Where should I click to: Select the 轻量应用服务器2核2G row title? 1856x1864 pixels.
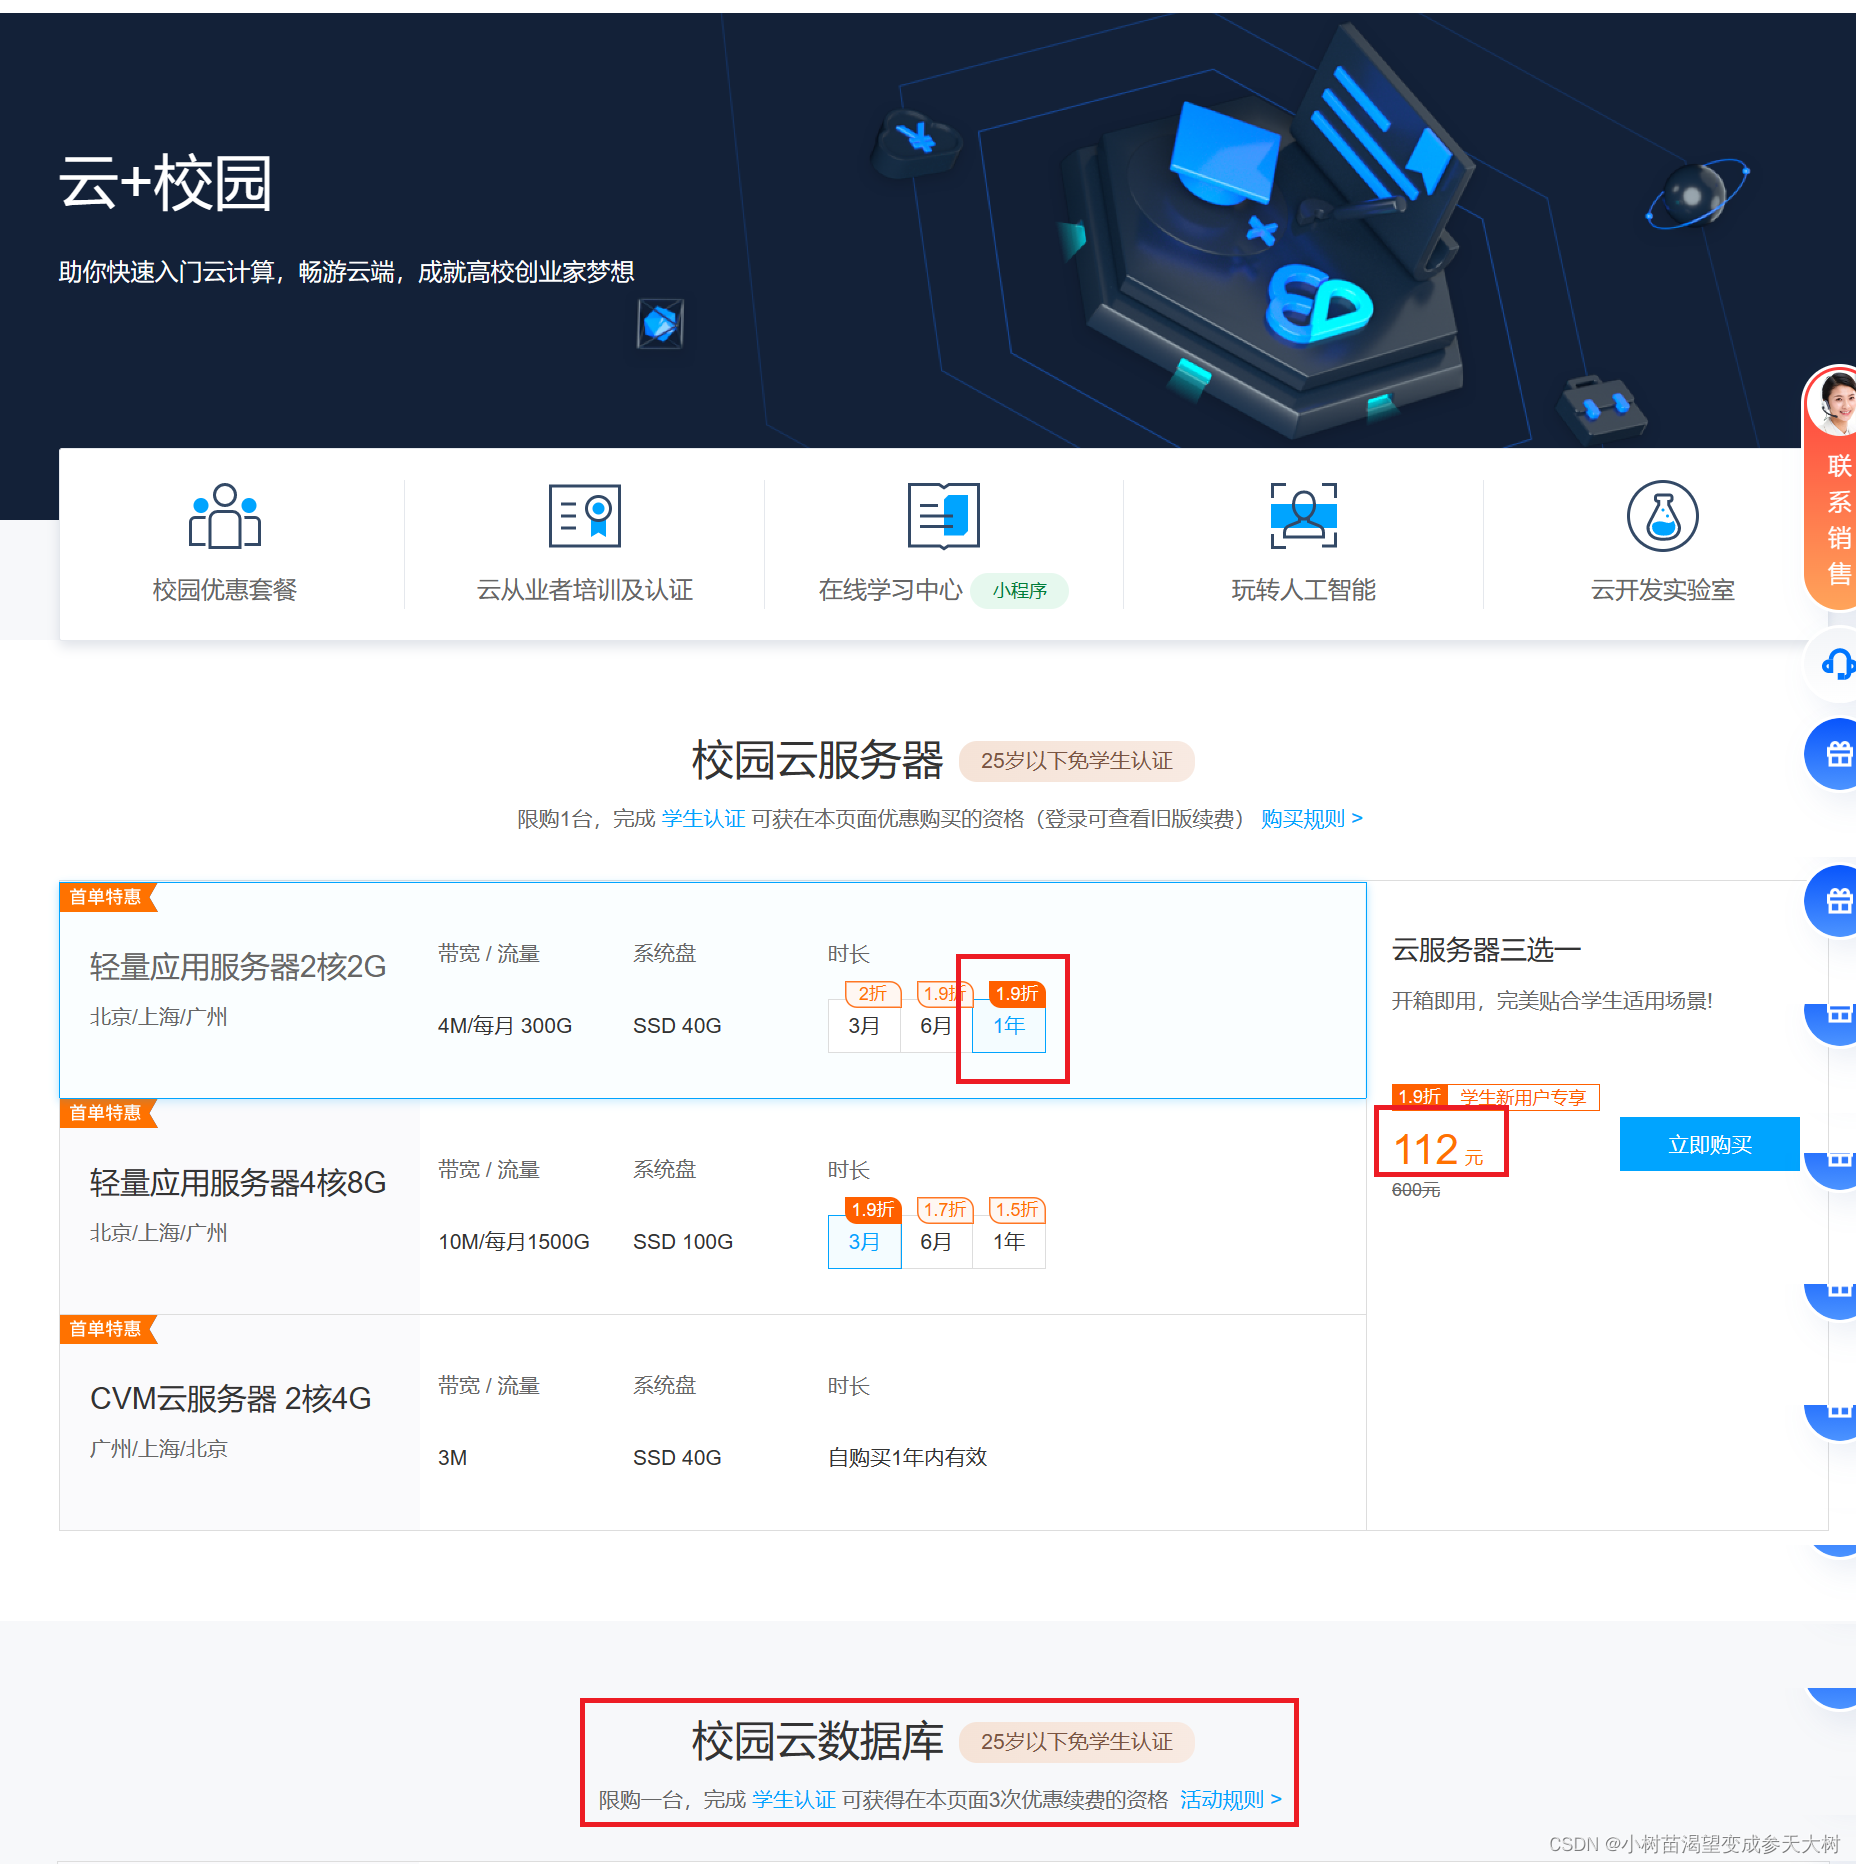(x=238, y=967)
